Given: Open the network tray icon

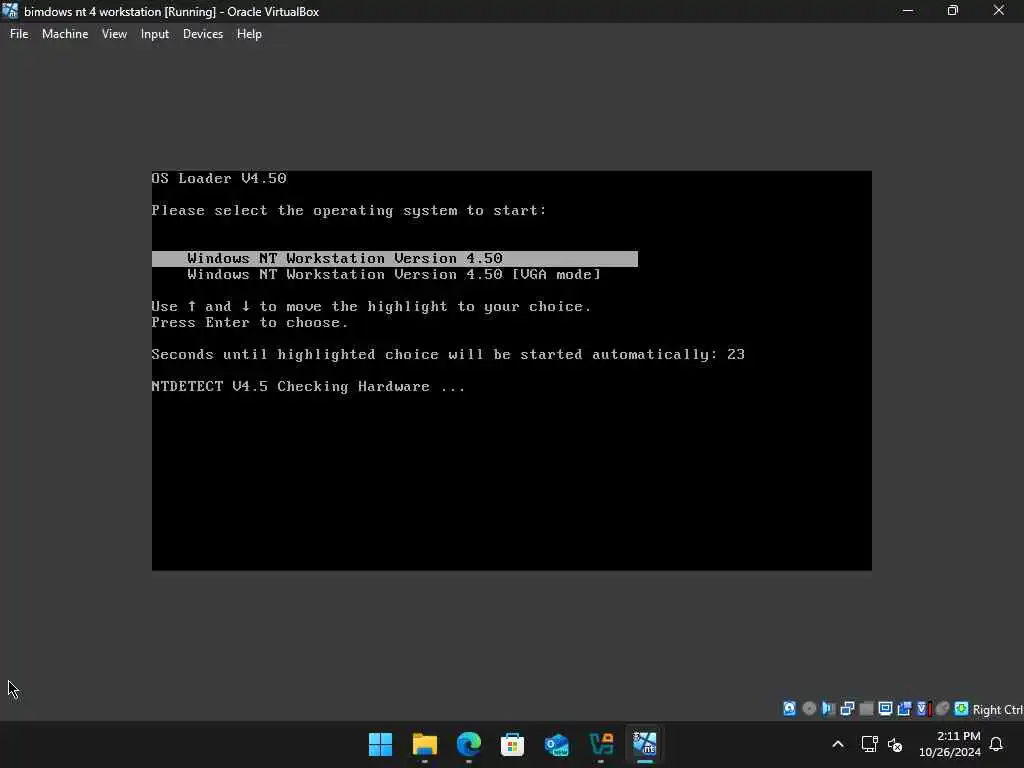Looking at the screenshot, I should point(869,744).
